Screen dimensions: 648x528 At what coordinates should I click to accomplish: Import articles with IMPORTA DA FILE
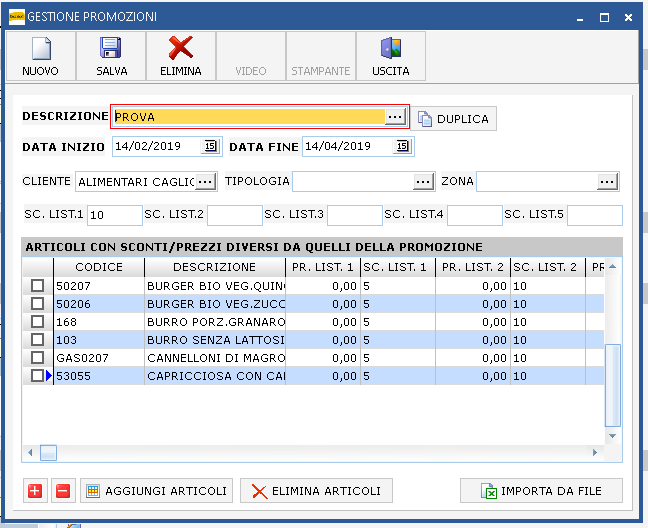click(541, 491)
